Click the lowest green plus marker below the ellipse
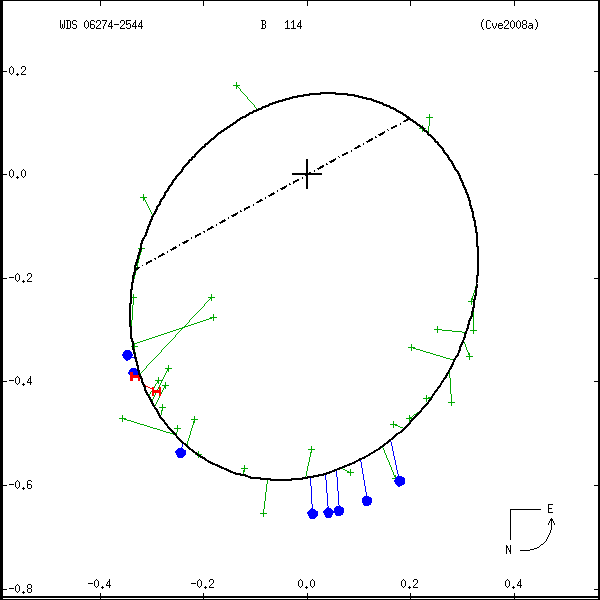Viewport: 600px width, 600px height. (263, 514)
